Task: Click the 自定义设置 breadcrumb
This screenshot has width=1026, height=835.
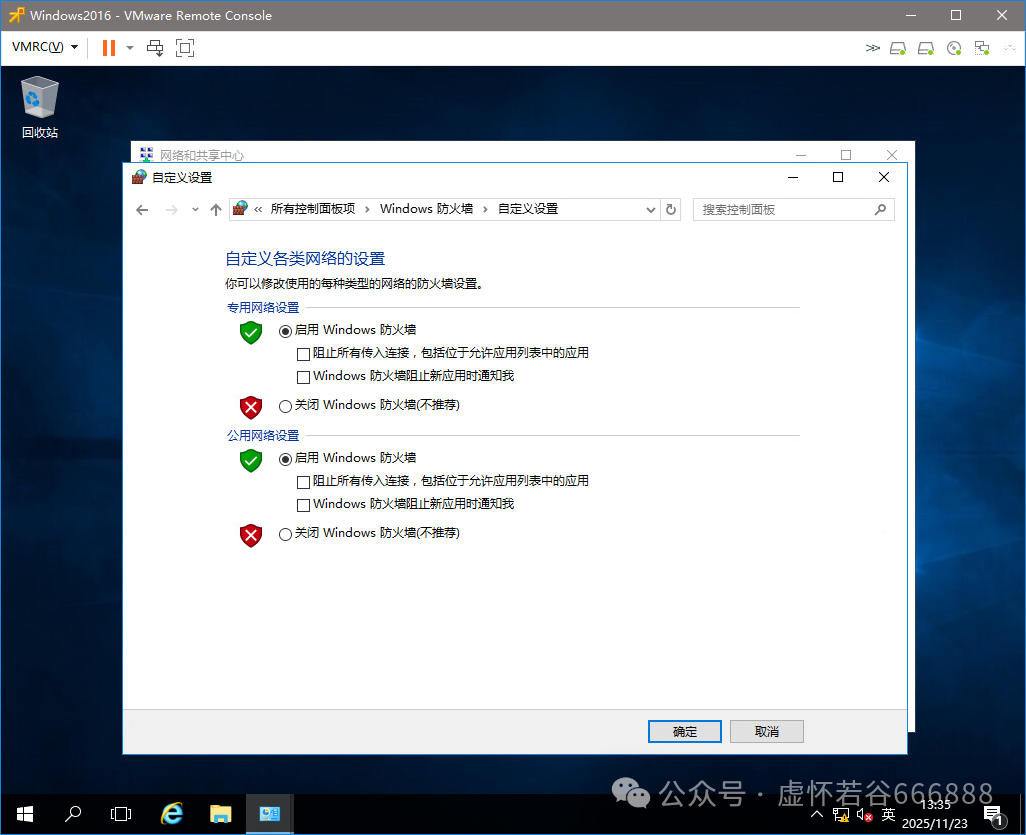Action: [528, 209]
